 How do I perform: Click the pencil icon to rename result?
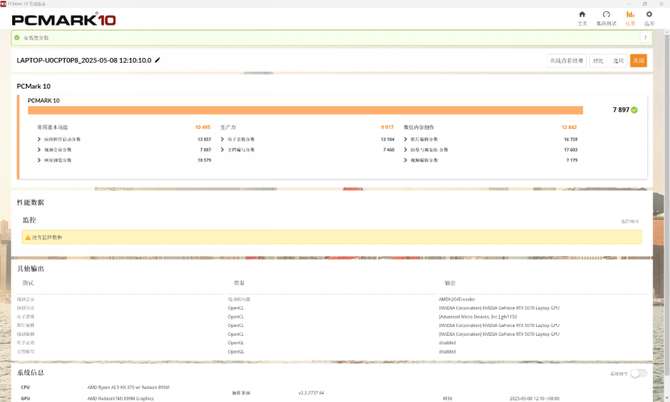(x=157, y=60)
